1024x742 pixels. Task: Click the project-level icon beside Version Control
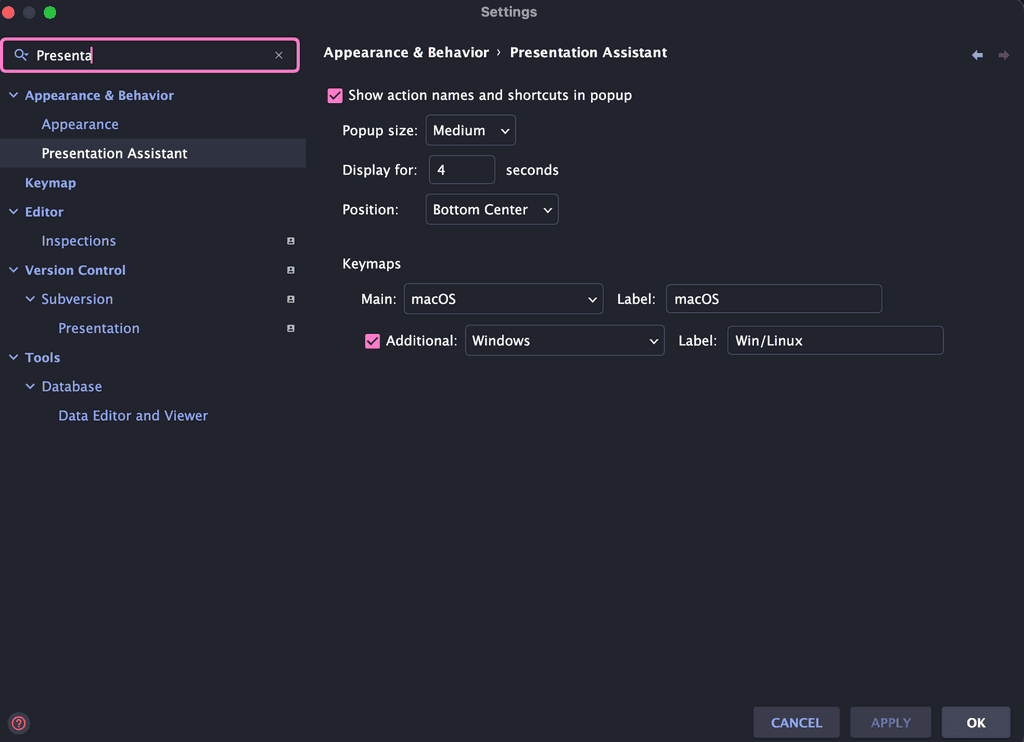click(291, 270)
